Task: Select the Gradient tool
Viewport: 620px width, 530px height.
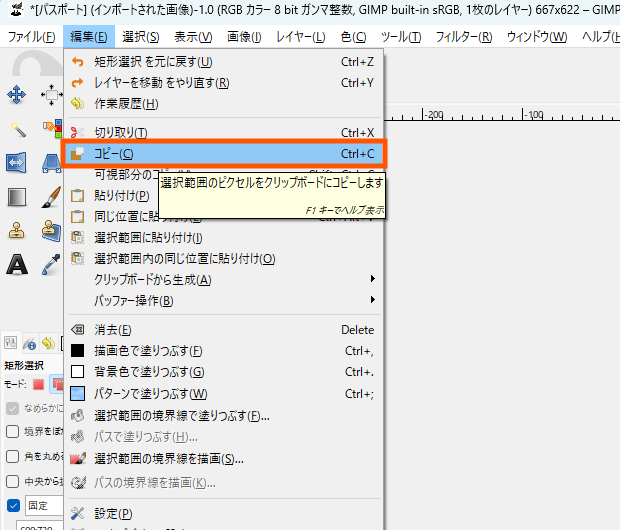Action: (x=16, y=197)
